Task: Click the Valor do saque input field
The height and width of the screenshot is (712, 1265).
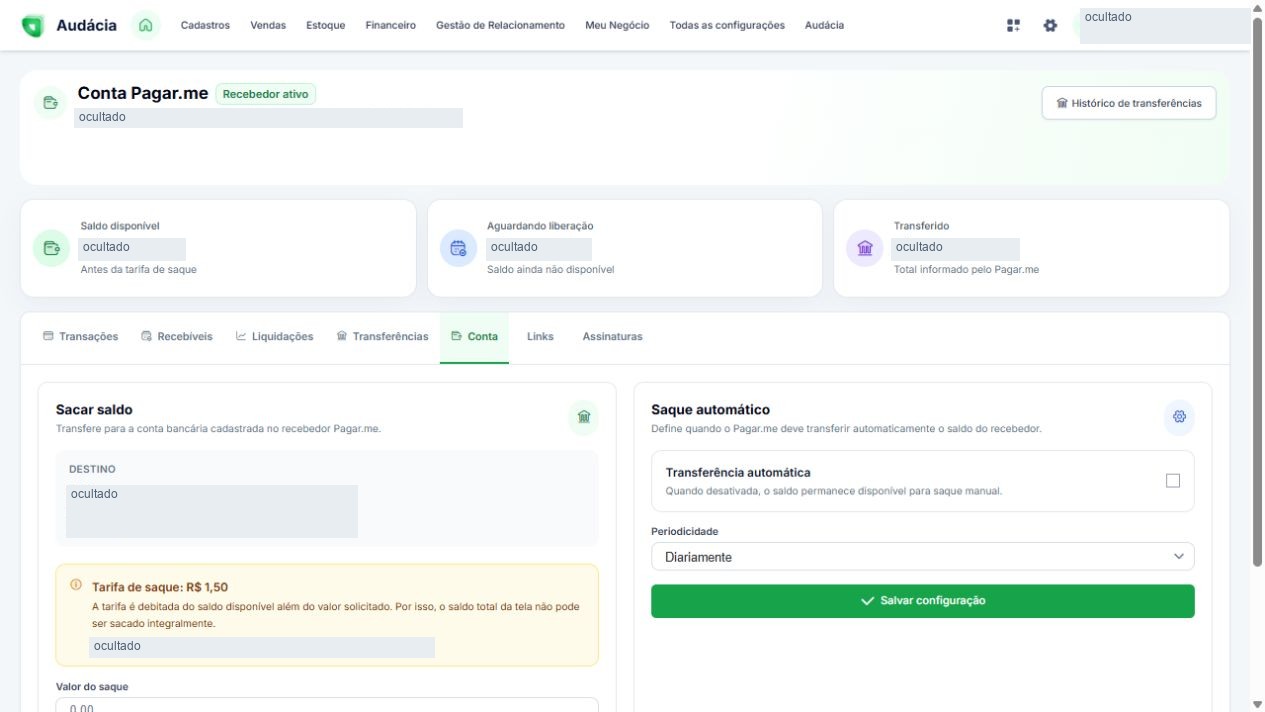Action: click(x=327, y=705)
